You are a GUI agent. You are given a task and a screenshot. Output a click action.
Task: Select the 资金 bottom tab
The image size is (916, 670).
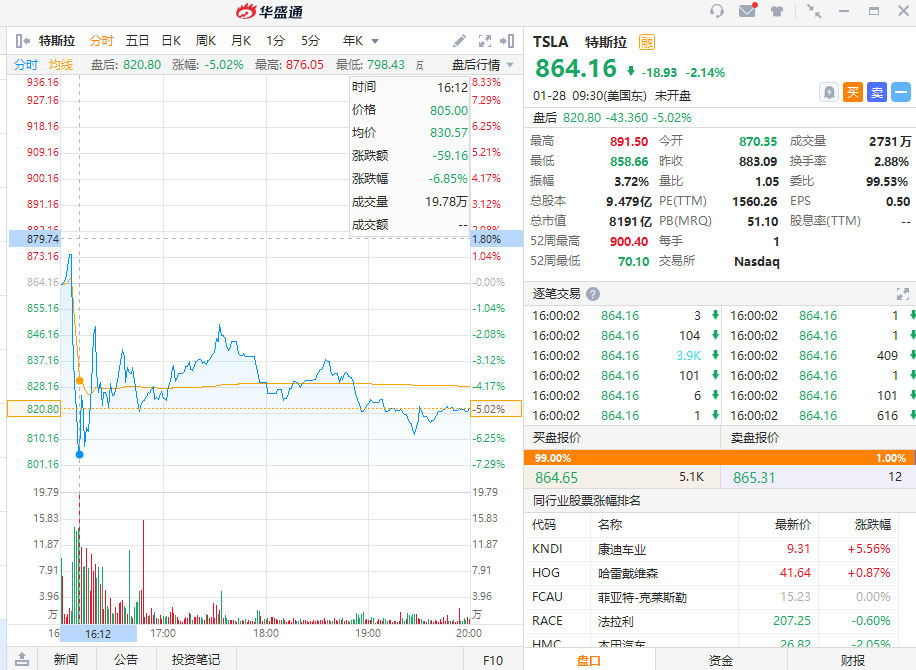pyautogui.click(x=721, y=660)
